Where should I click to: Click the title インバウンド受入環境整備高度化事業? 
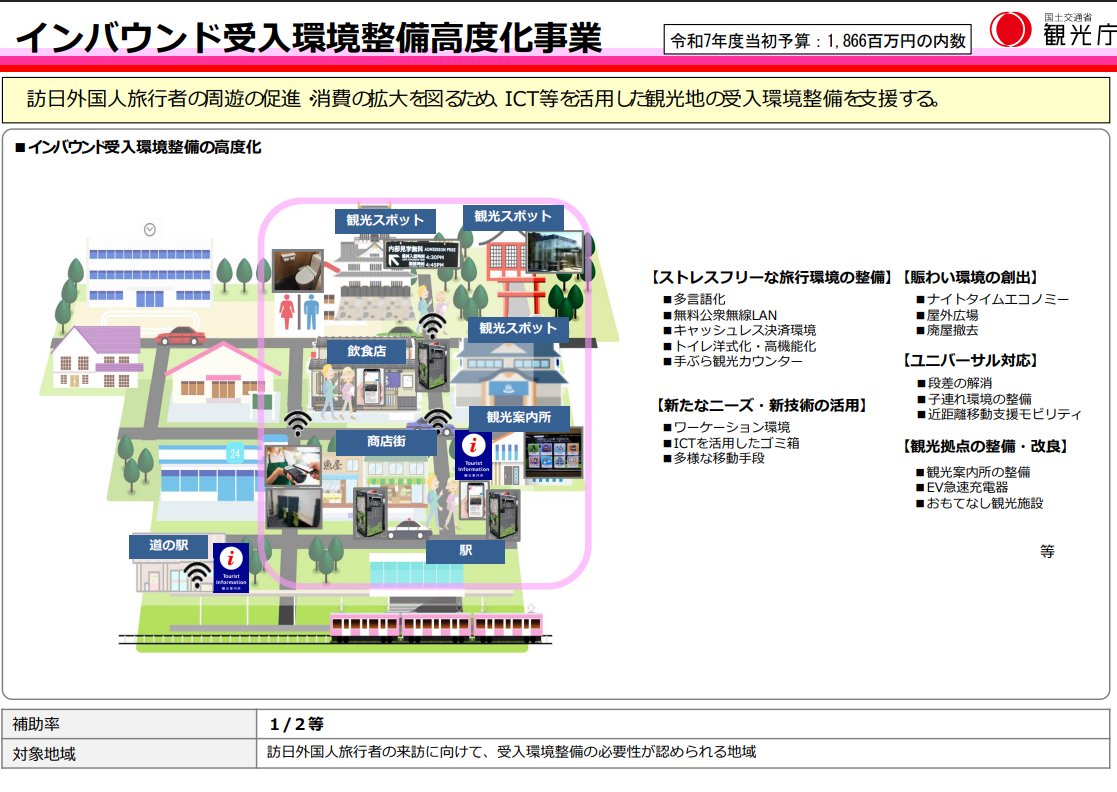pos(309,38)
